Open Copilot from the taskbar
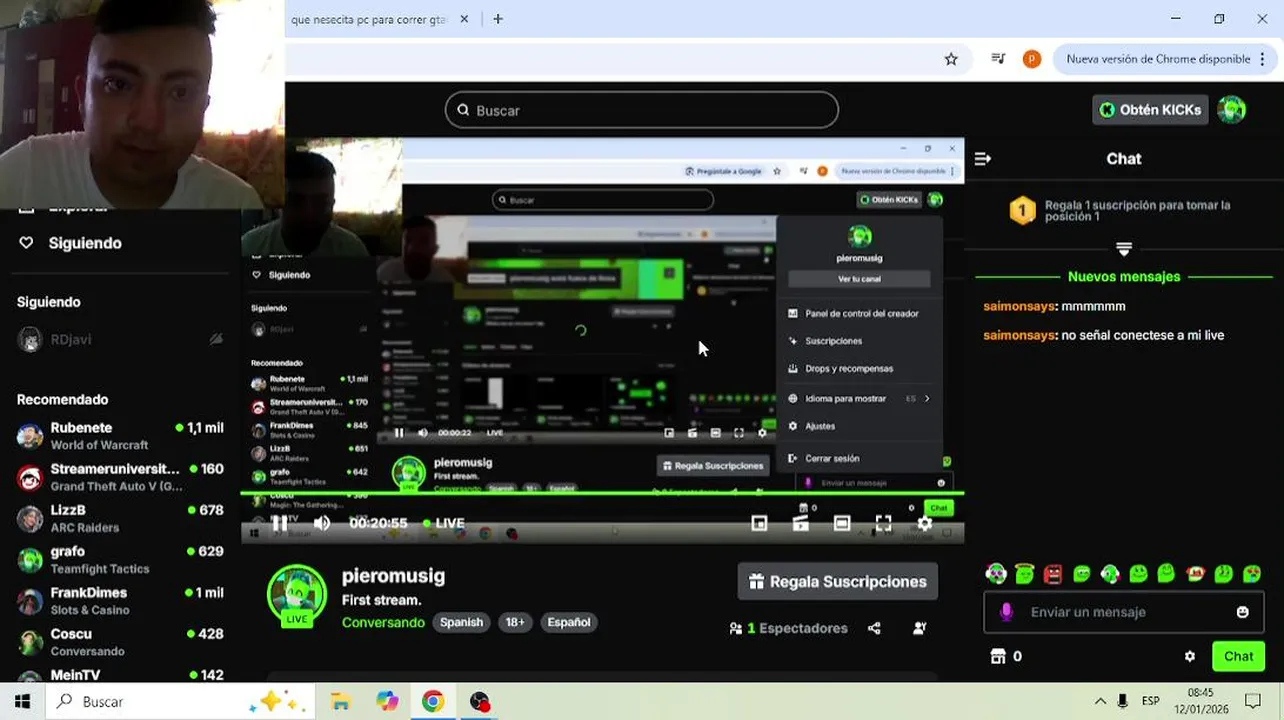 (x=387, y=702)
